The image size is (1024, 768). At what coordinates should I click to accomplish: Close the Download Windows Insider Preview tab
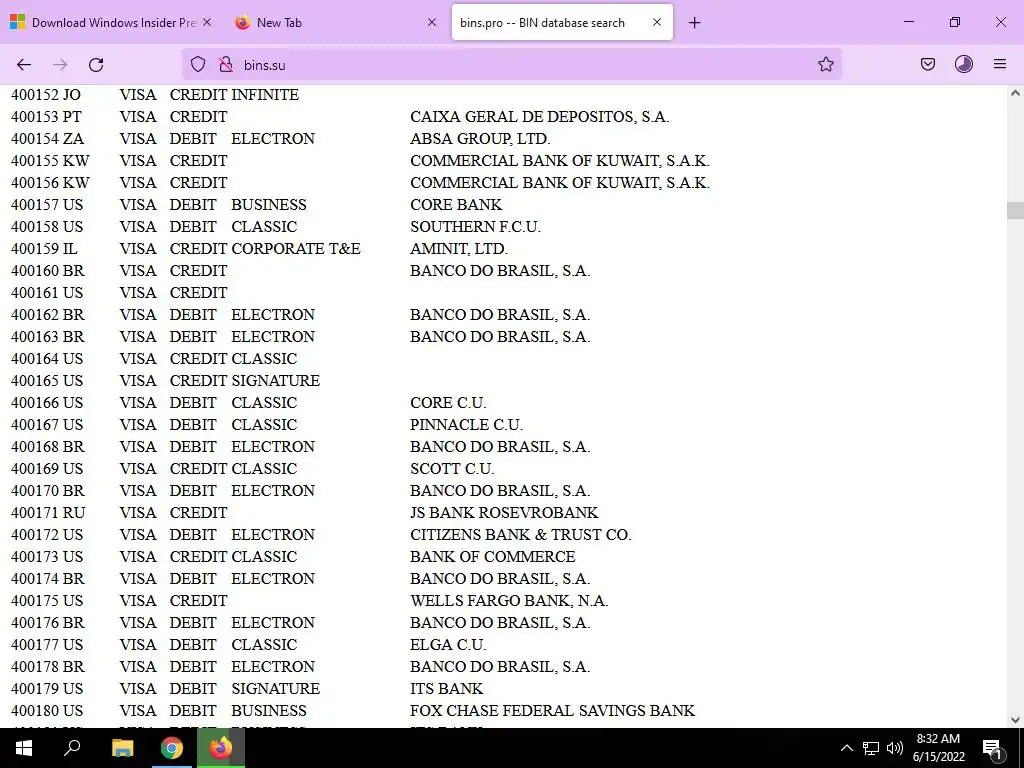click(x=207, y=22)
